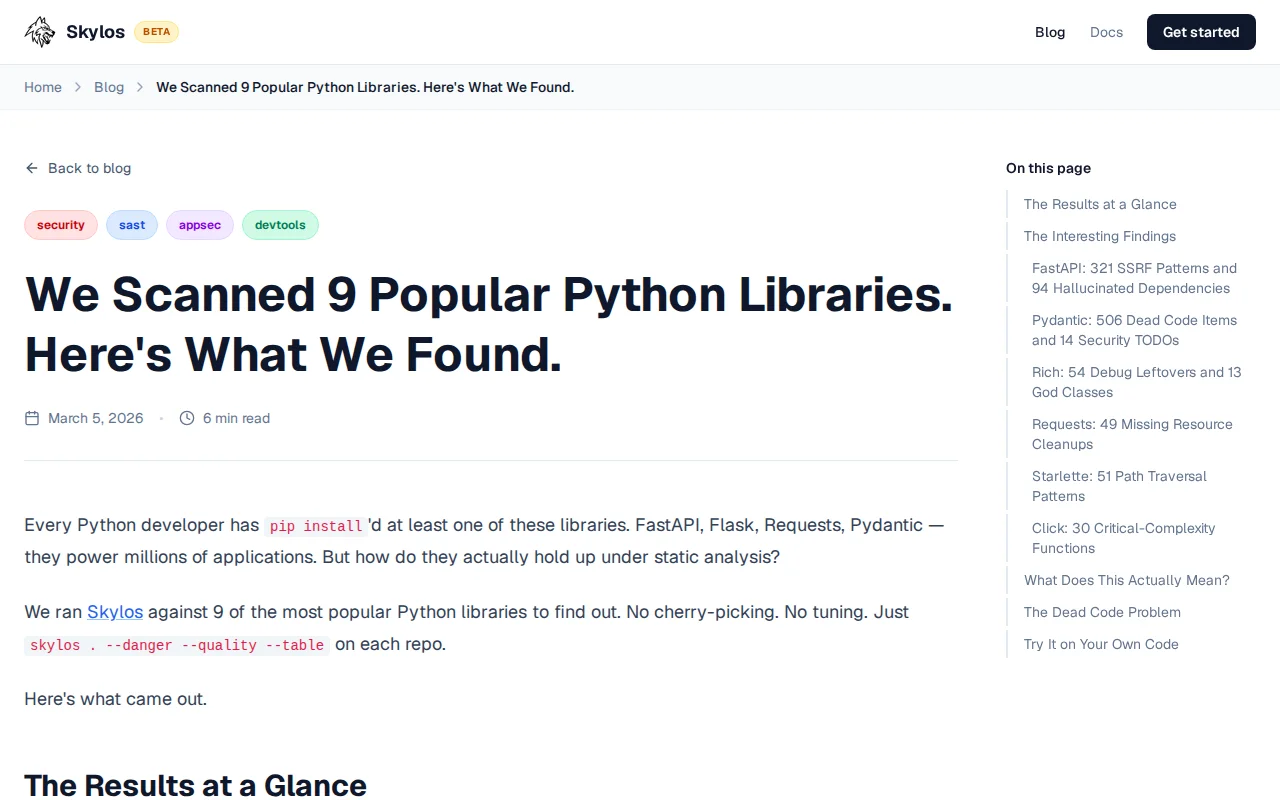This screenshot has width=1280, height=800.
Task: Go to Blog in breadcrumb
Action: pos(109,87)
